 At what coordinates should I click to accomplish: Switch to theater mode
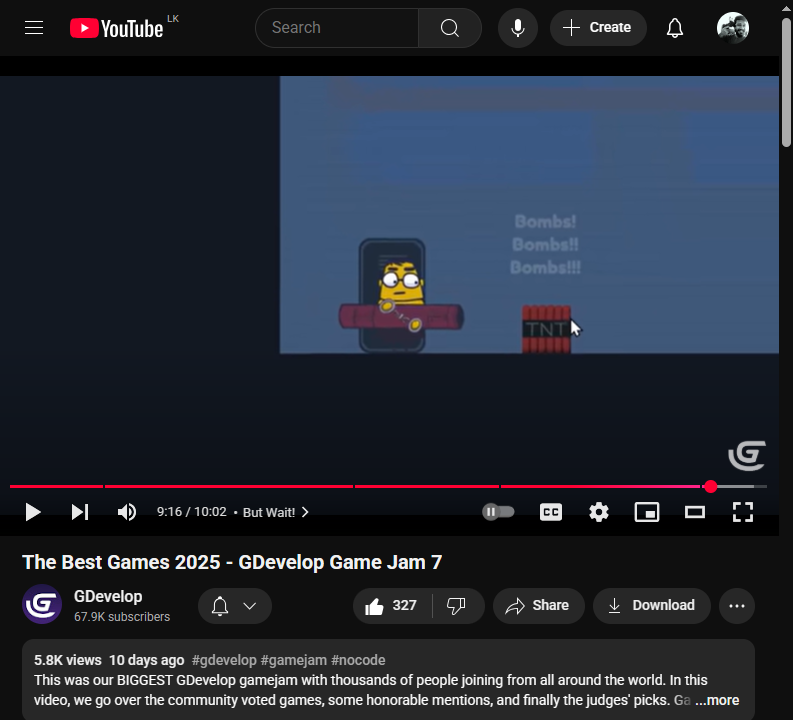(695, 512)
